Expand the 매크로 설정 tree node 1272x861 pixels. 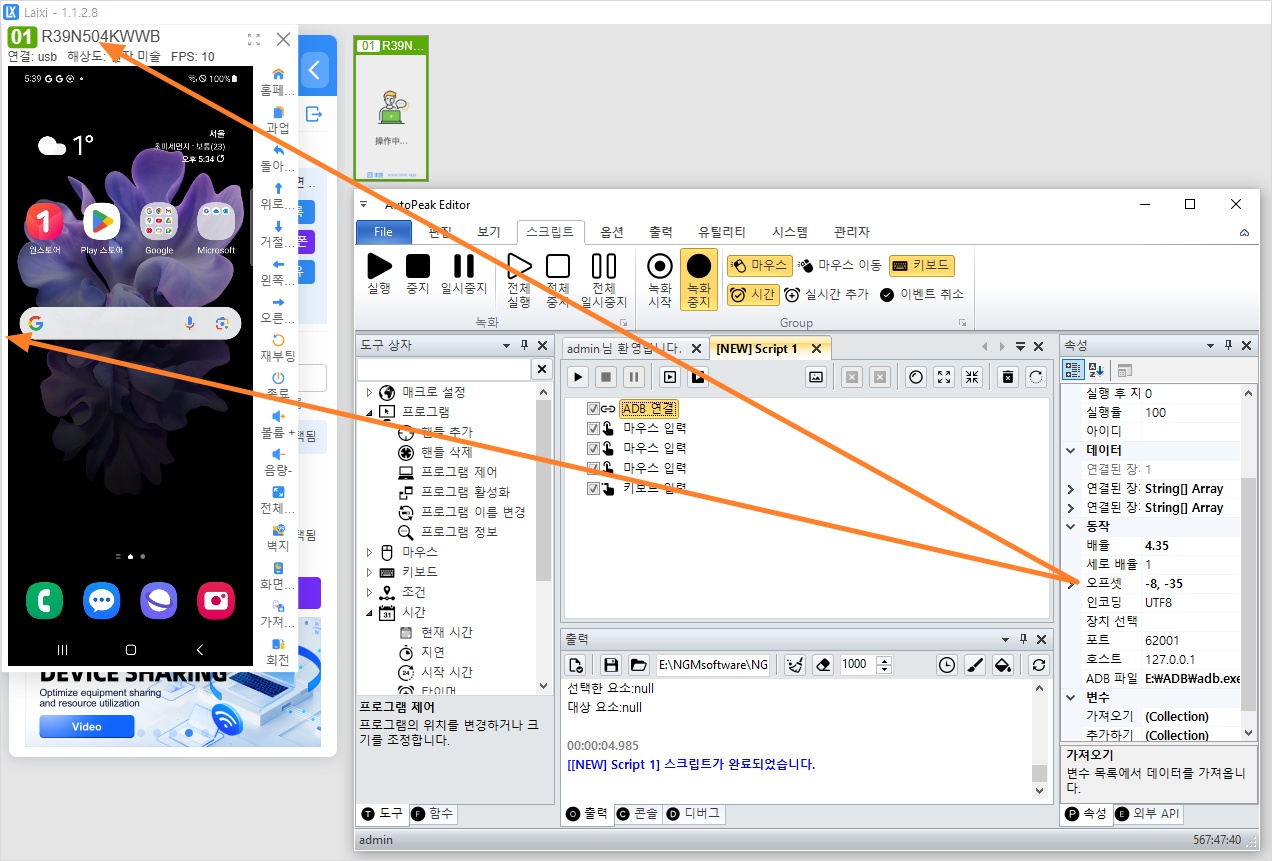click(x=368, y=392)
